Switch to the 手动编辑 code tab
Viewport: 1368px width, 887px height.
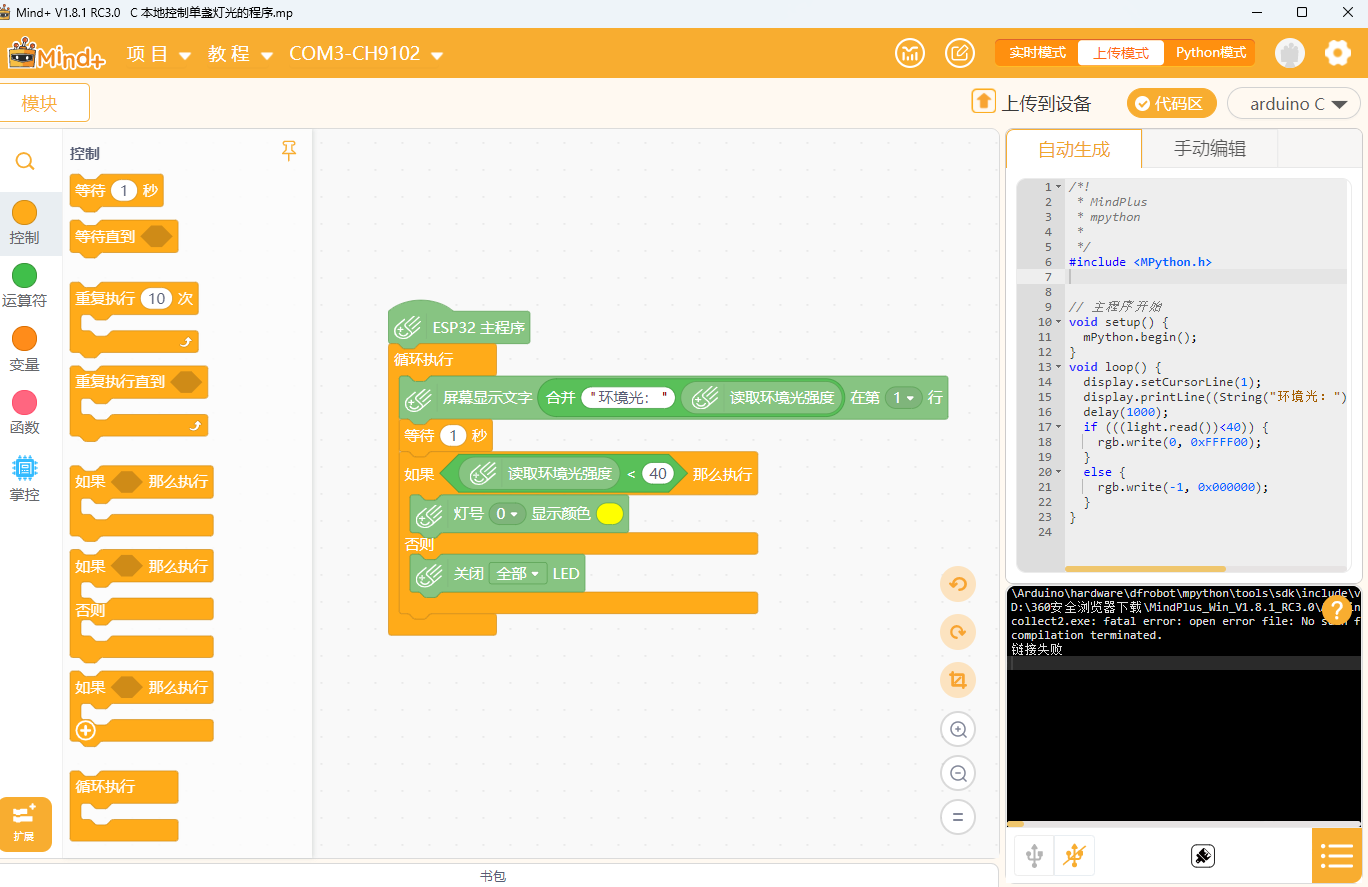1209,148
